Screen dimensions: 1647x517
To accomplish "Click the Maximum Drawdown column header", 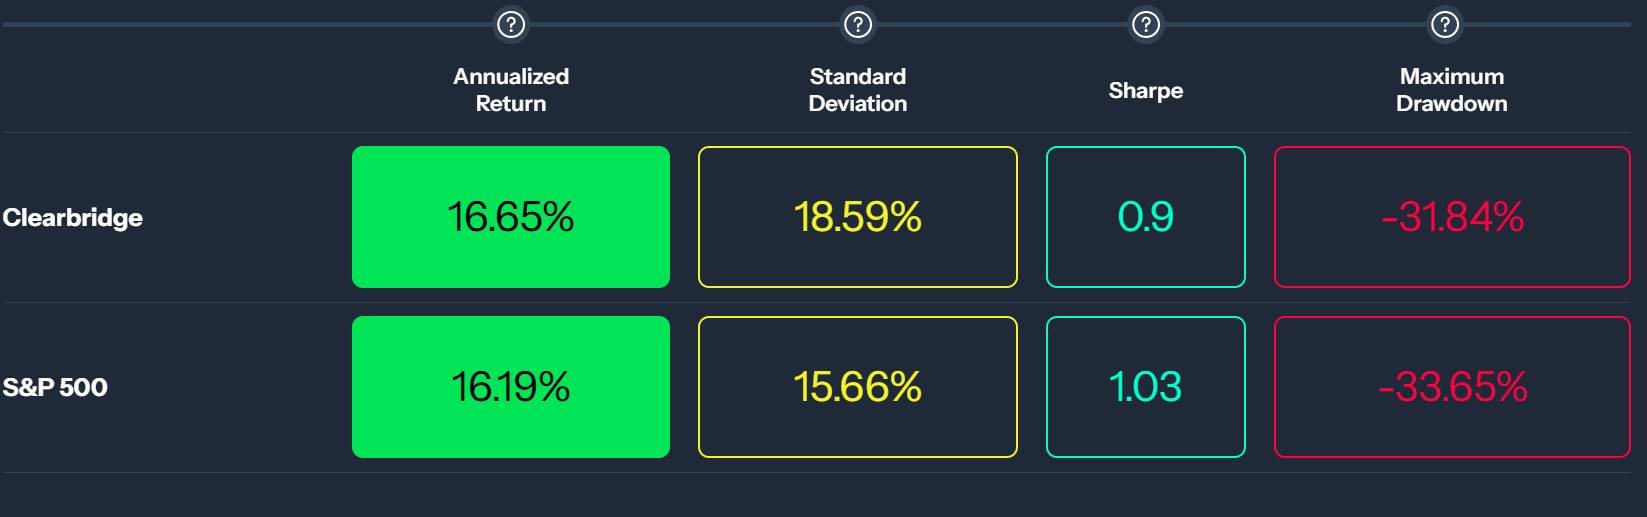I will click(x=1452, y=90).
